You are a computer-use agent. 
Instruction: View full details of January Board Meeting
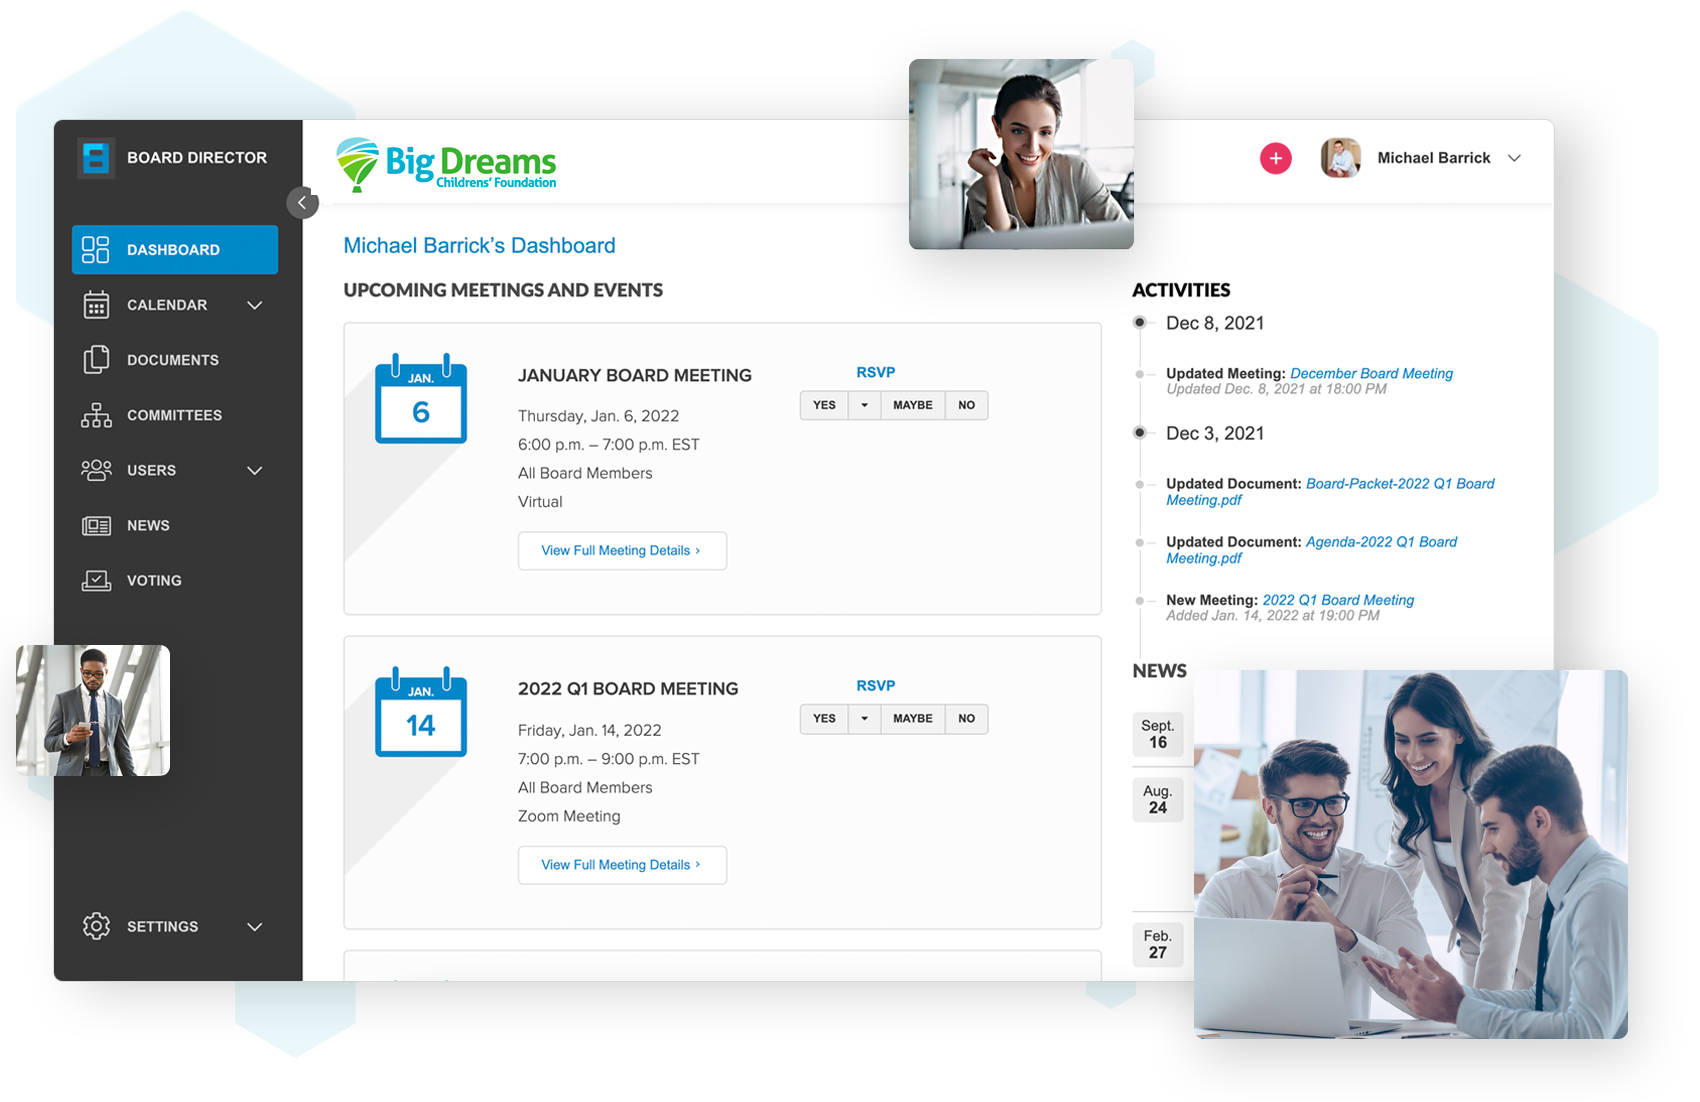622,551
